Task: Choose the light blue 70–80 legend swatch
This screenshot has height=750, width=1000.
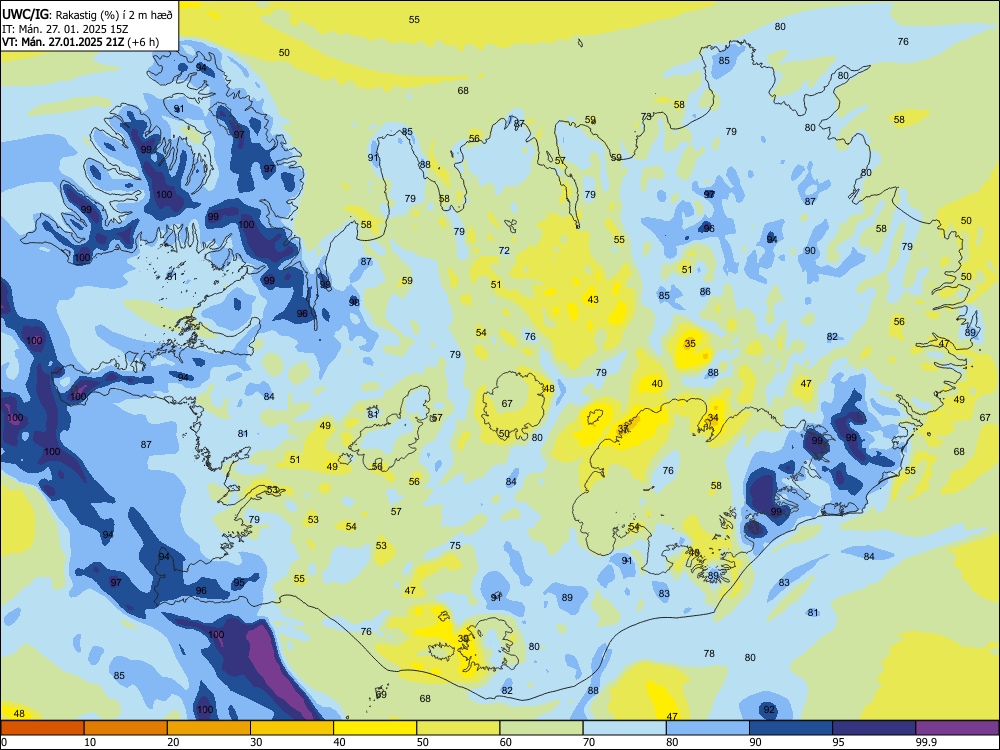Action: (624, 728)
